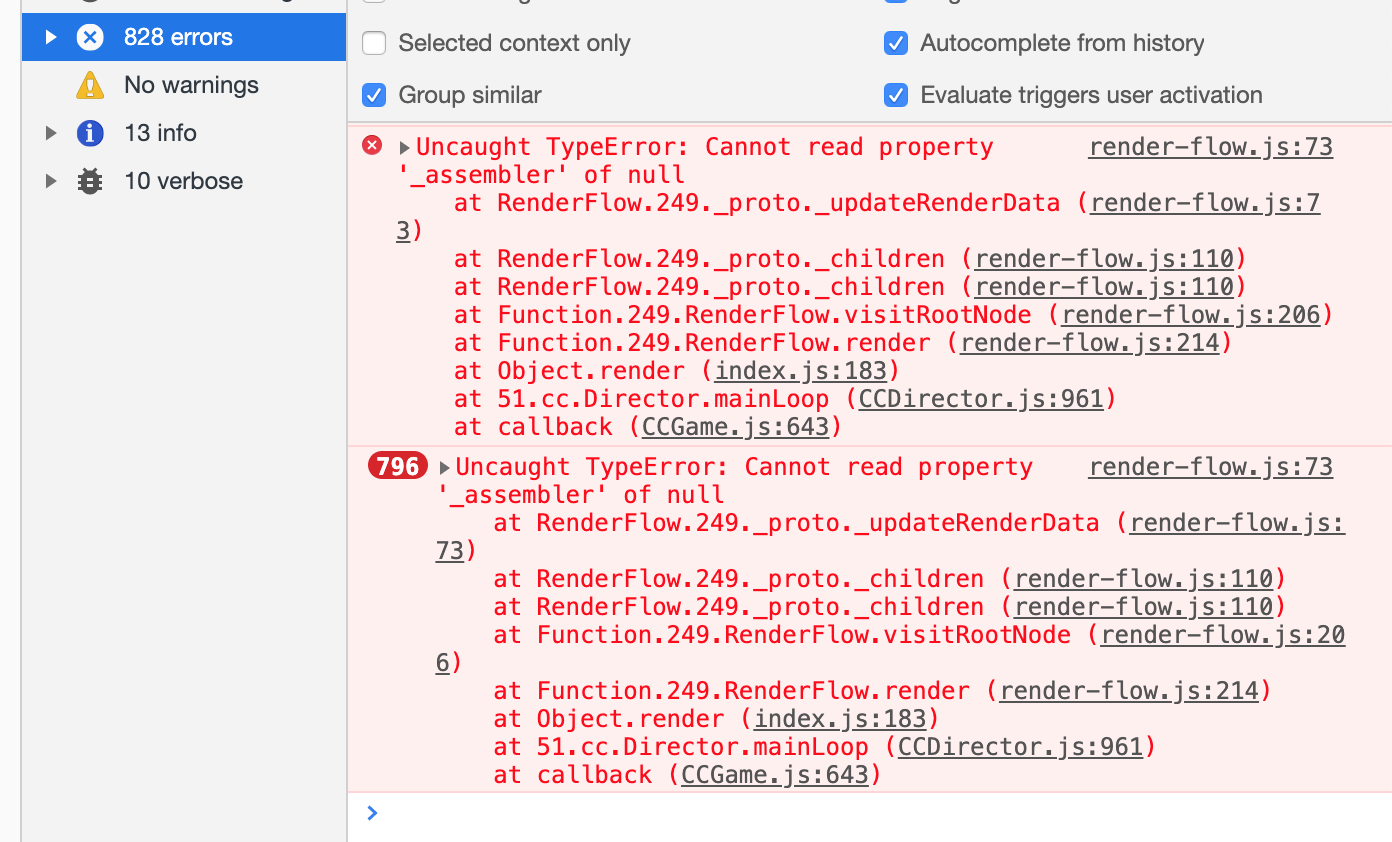Select the No warnings sidebar filter
This screenshot has height=842, width=1392.
point(190,86)
